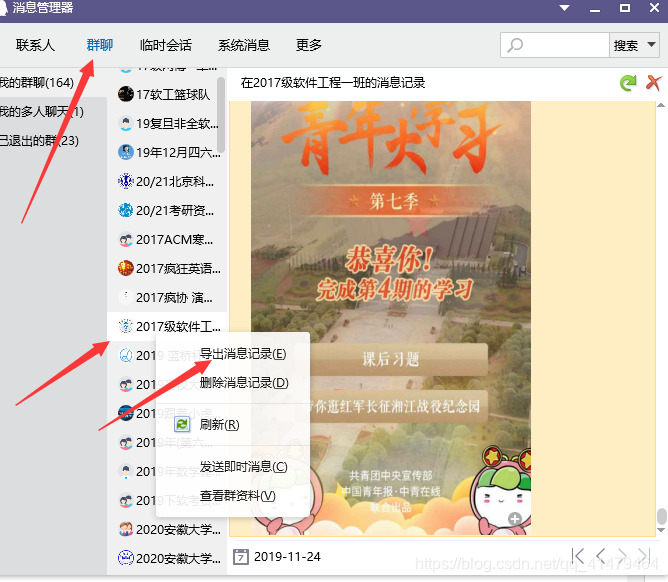Go to next page of message records
The image size is (668, 582).
pos(622,555)
